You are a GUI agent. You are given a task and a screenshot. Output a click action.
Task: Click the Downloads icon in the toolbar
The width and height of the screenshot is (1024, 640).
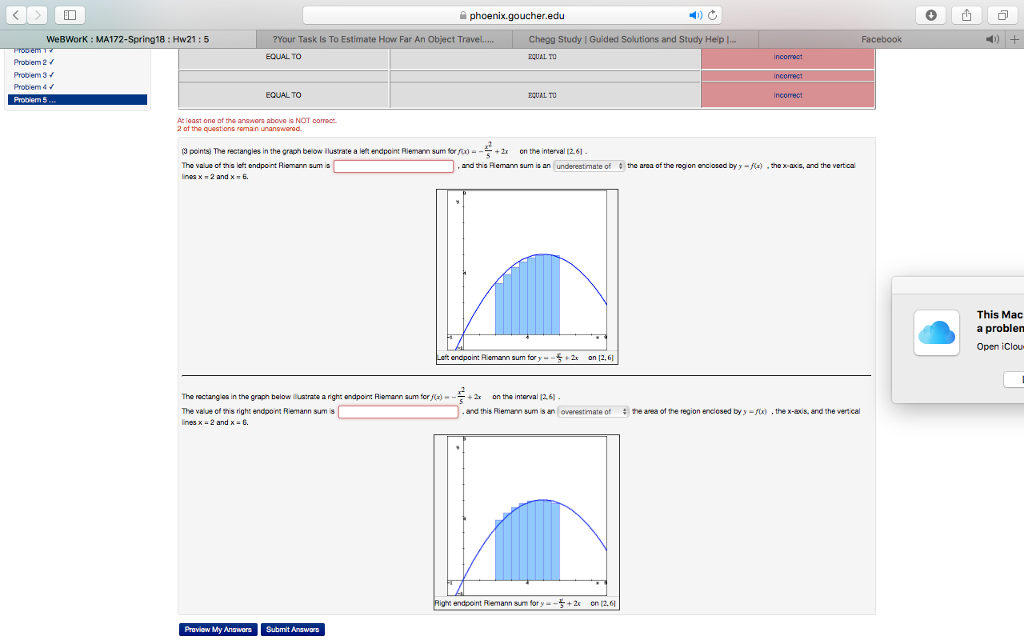click(931, 14)
